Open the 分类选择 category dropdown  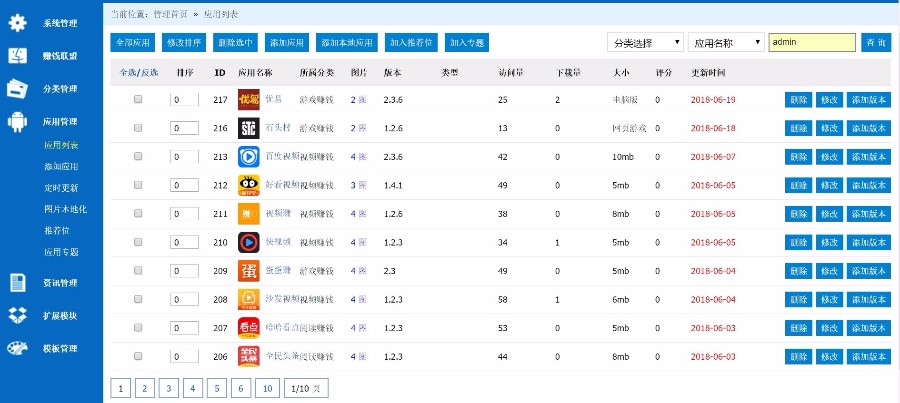[x=645, y=42]
